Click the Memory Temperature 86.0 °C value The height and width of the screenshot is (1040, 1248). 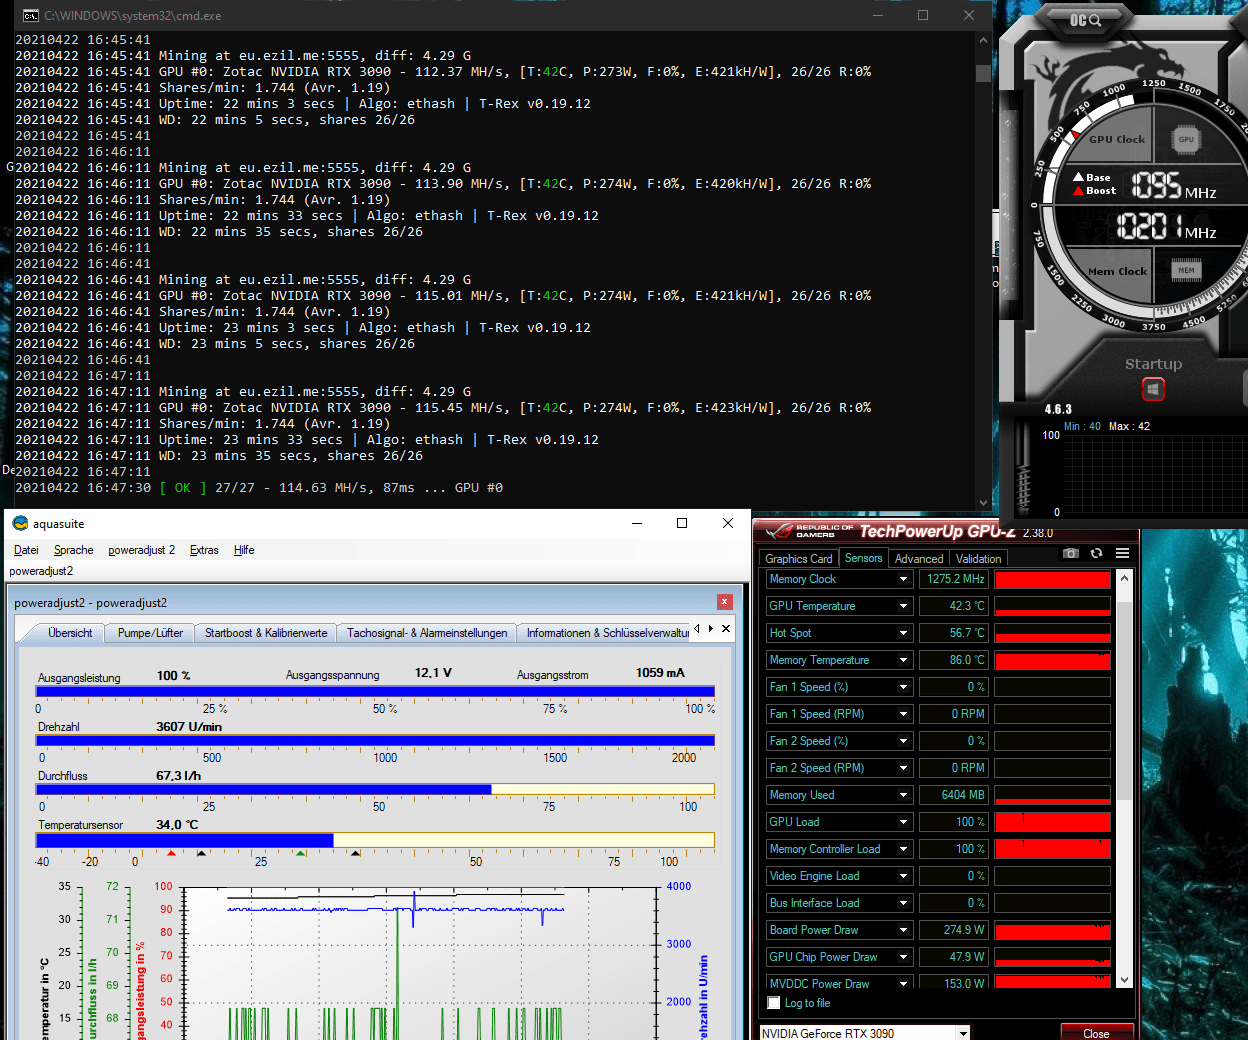953,660
